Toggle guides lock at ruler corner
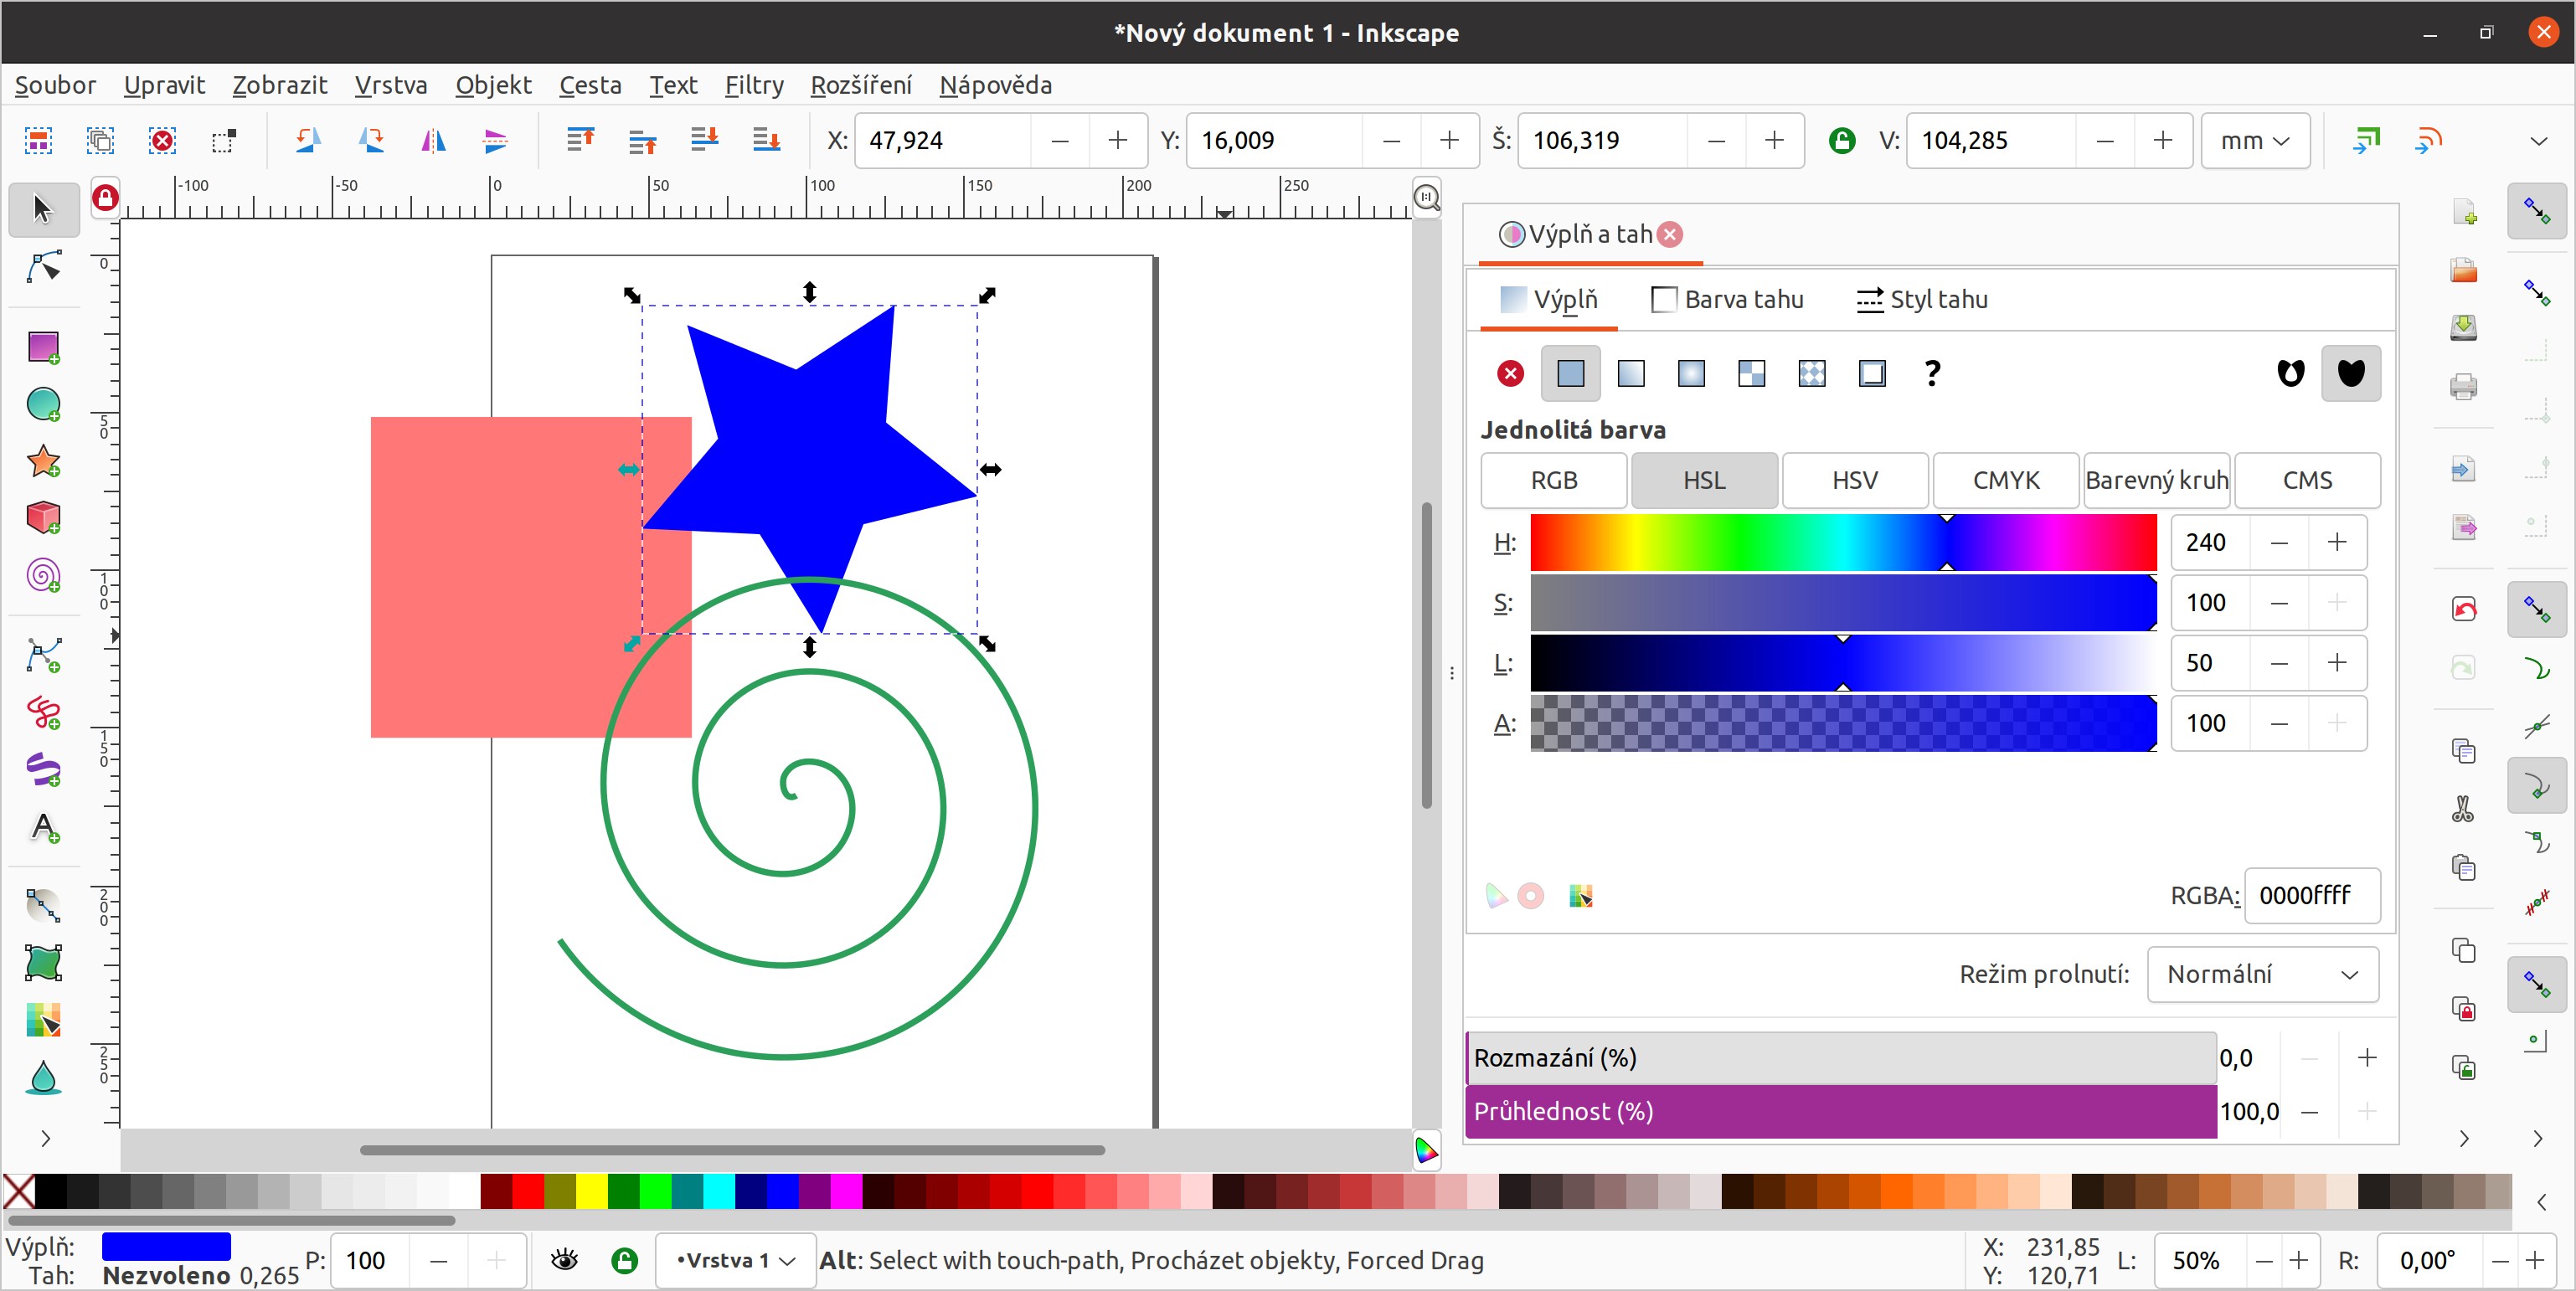Viewport: 2576px width, 1291px height. tap(105, 198)
